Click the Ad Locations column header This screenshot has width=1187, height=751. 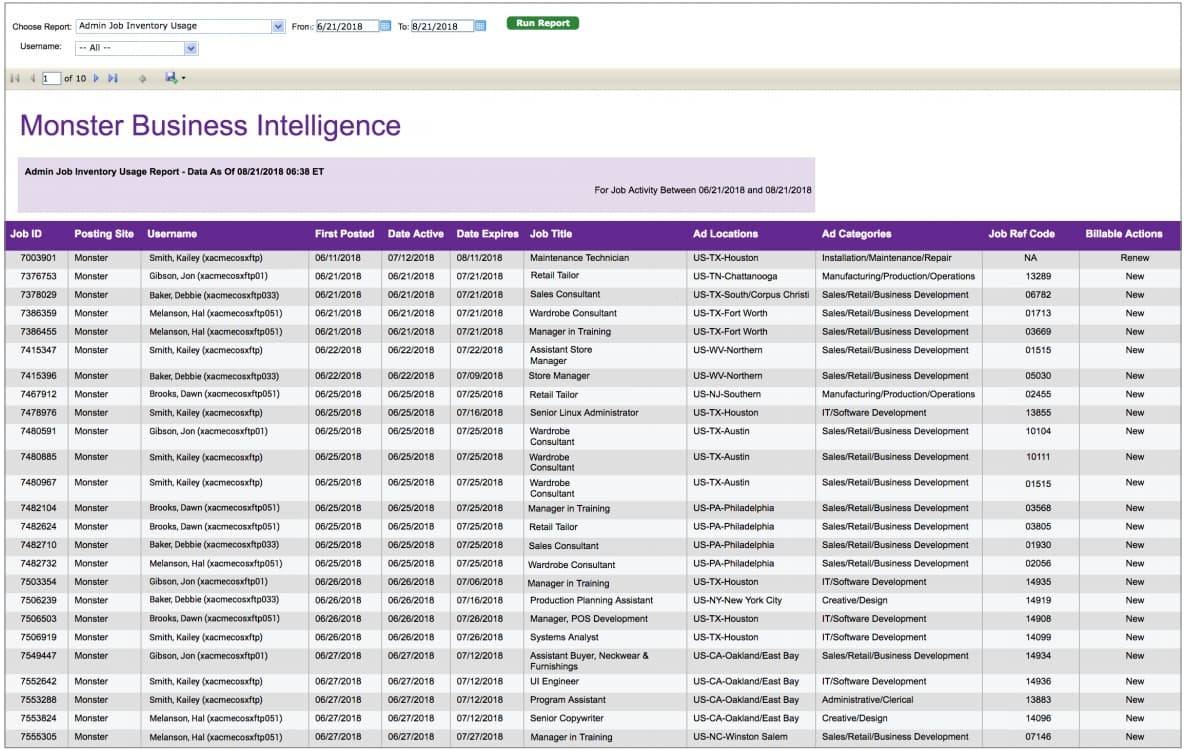click(x=725, y=234)
